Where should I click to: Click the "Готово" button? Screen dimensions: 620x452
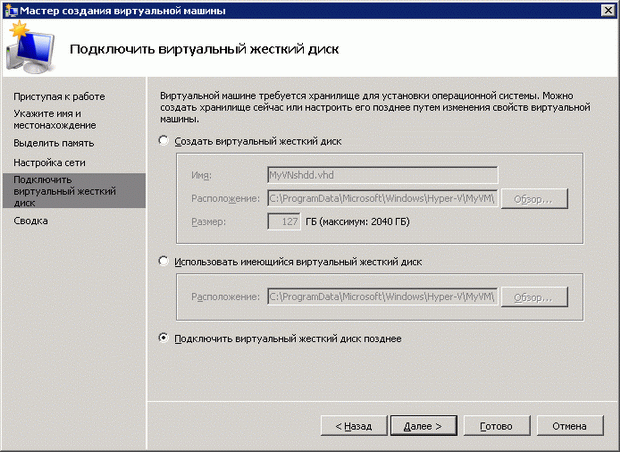click(x=496, y=426)
